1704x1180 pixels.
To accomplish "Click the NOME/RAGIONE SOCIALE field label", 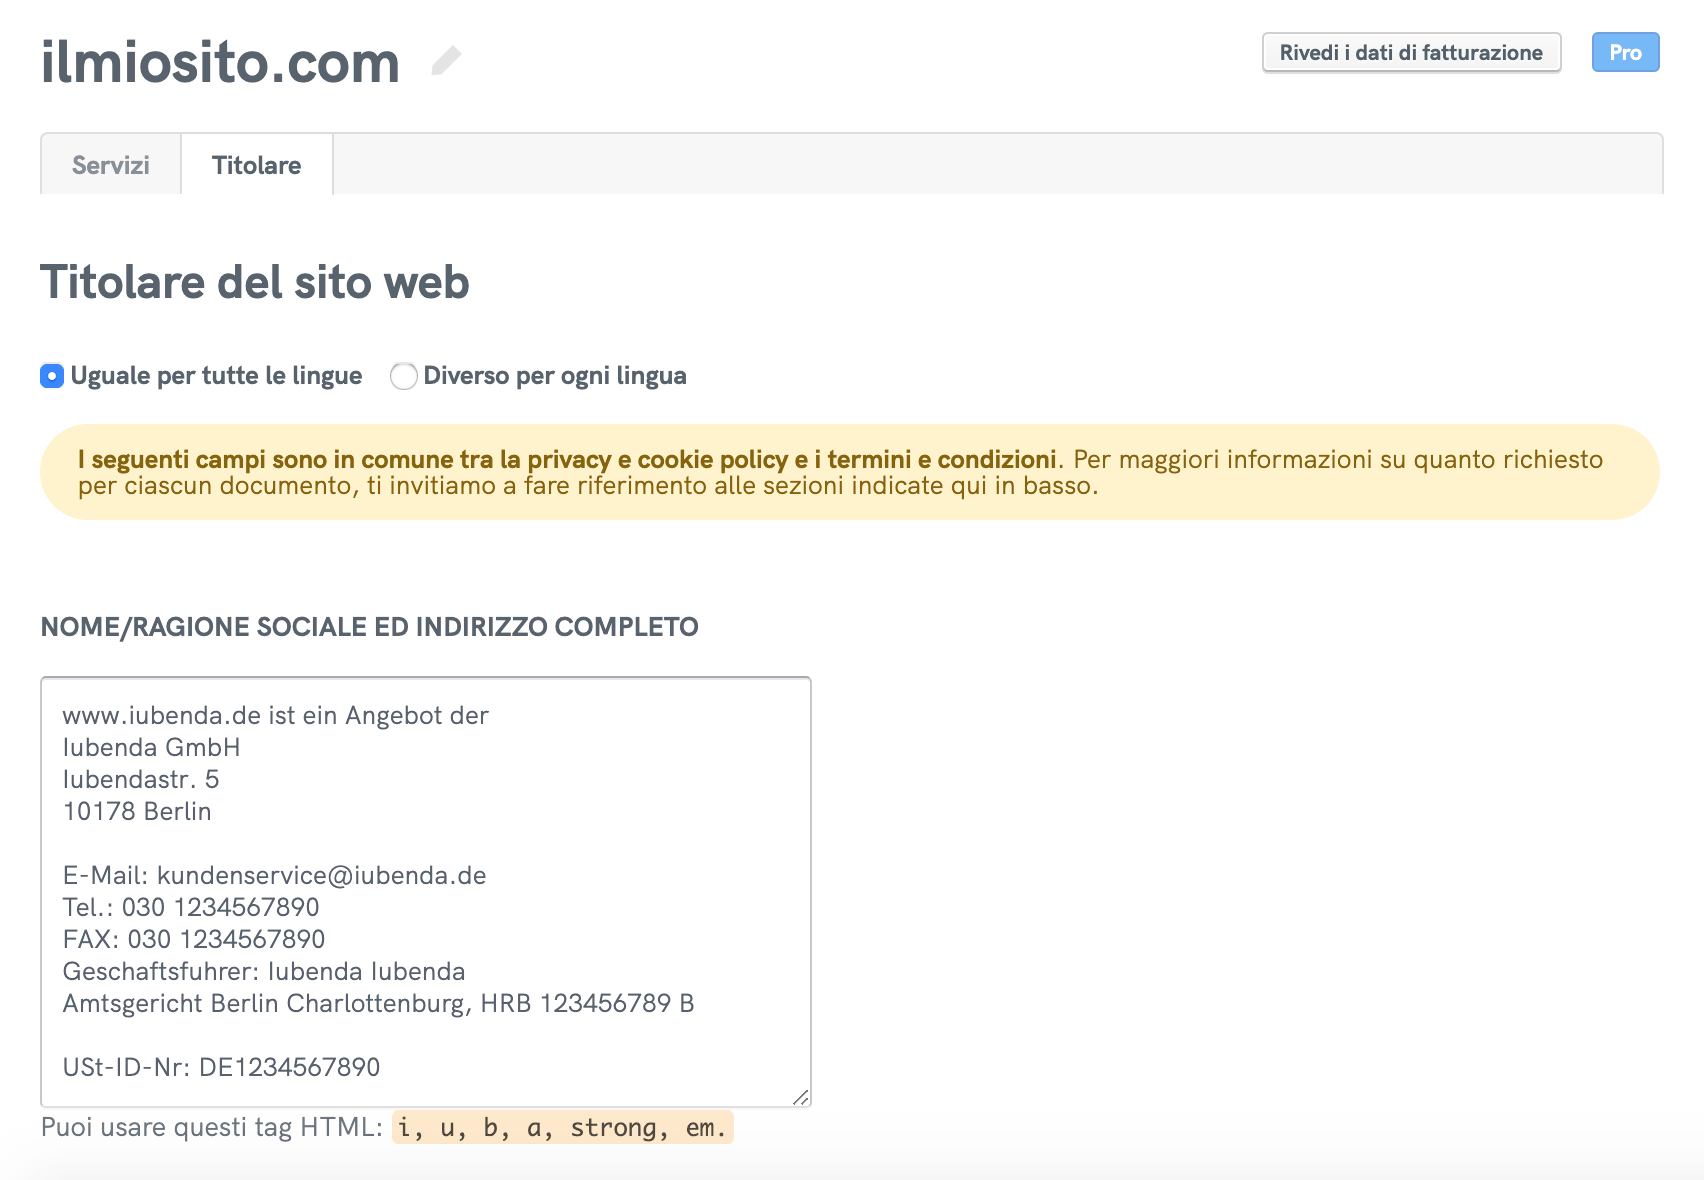I will click(369, 627).
